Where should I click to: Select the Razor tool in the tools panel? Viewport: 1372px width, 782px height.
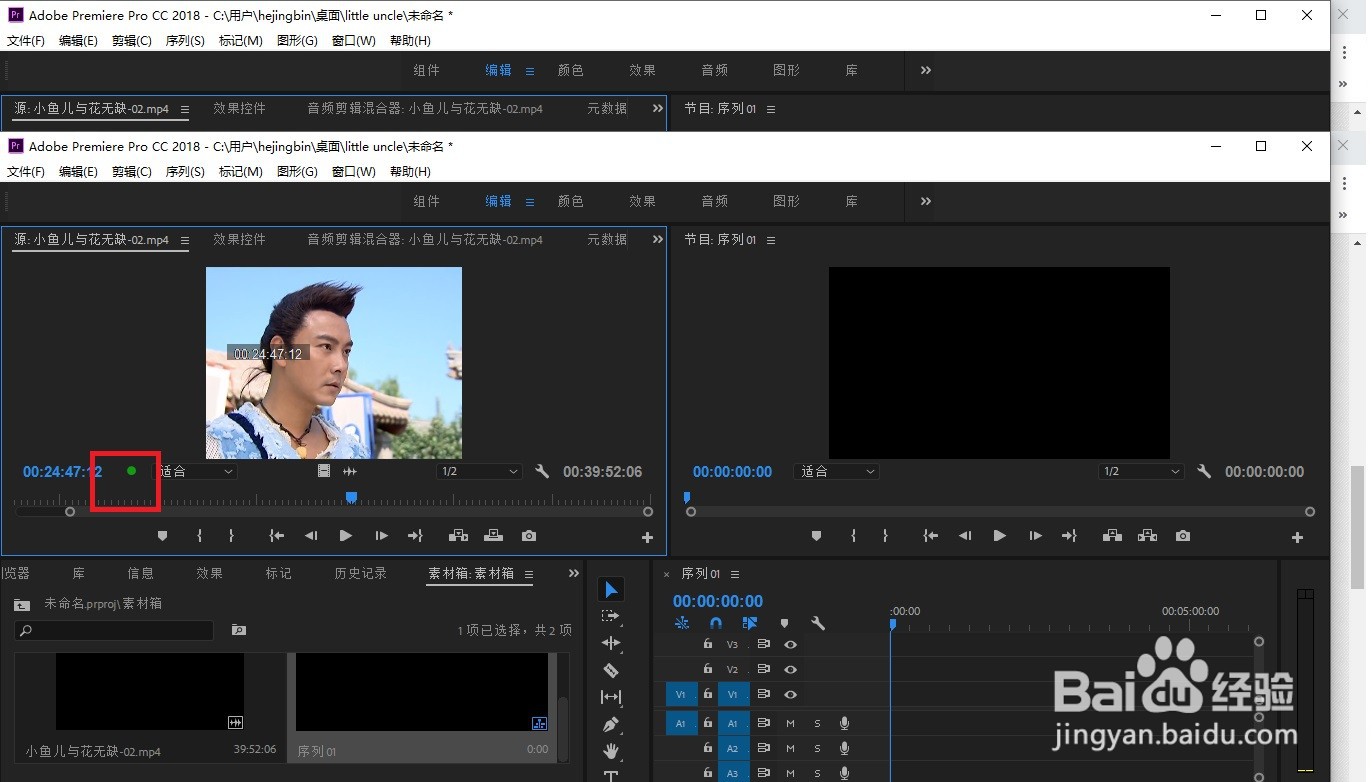pyautogui.click(x=610, y=669)
